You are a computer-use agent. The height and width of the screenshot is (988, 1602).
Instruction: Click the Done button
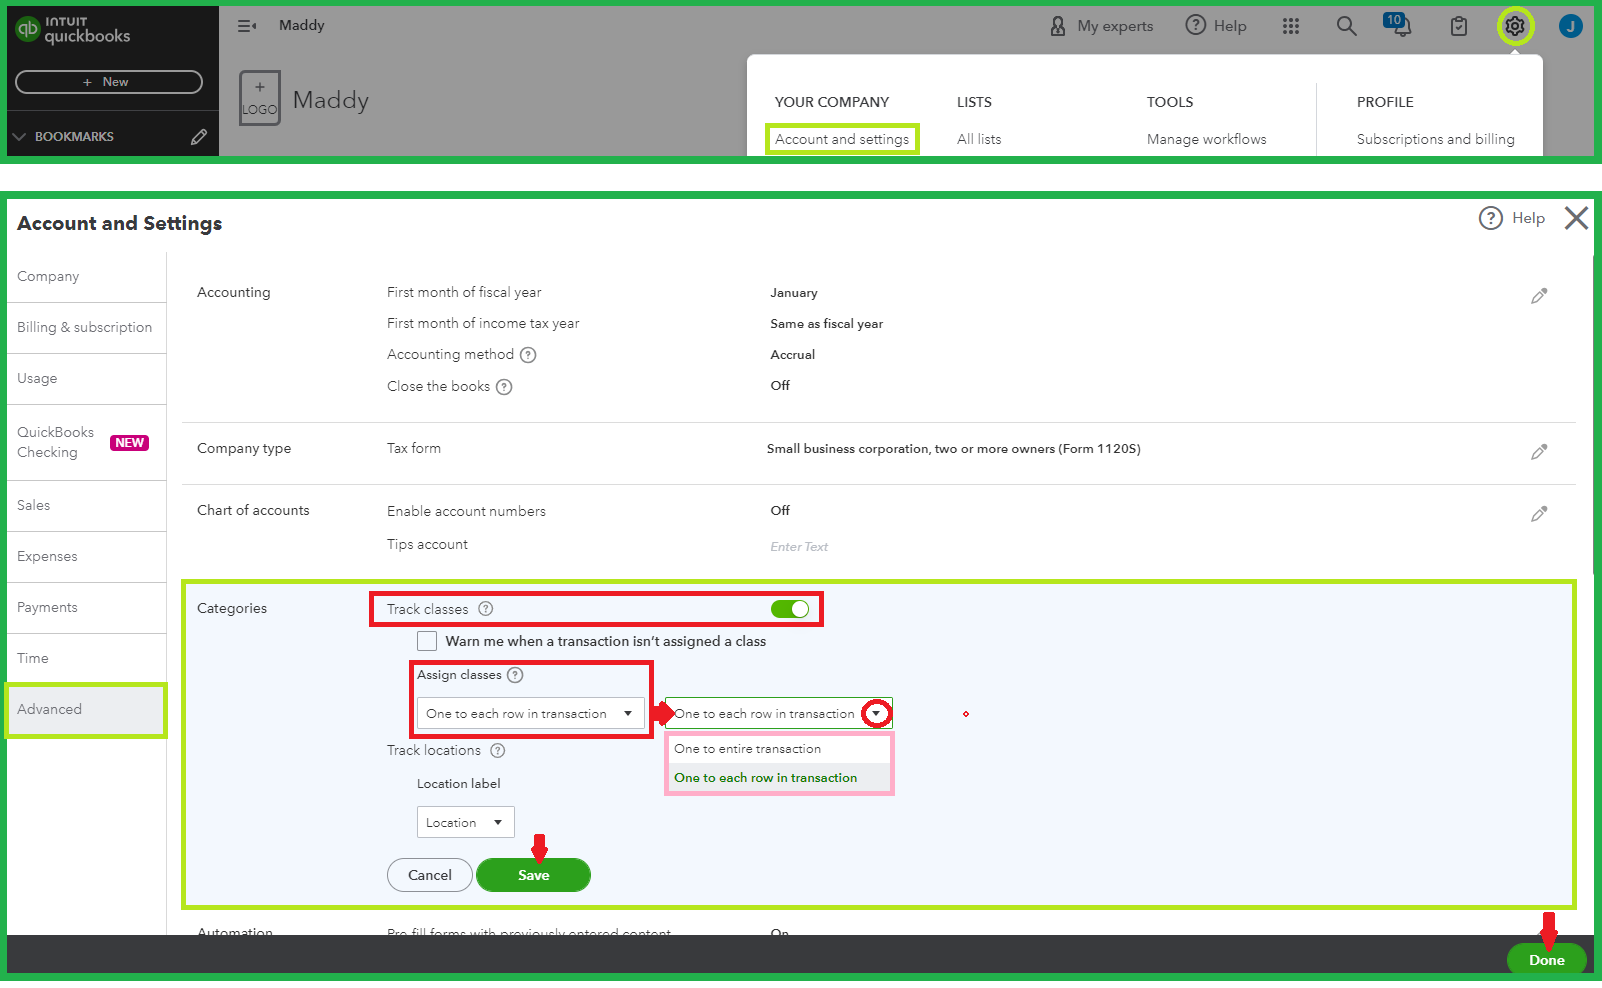(x=1546, y=959)
